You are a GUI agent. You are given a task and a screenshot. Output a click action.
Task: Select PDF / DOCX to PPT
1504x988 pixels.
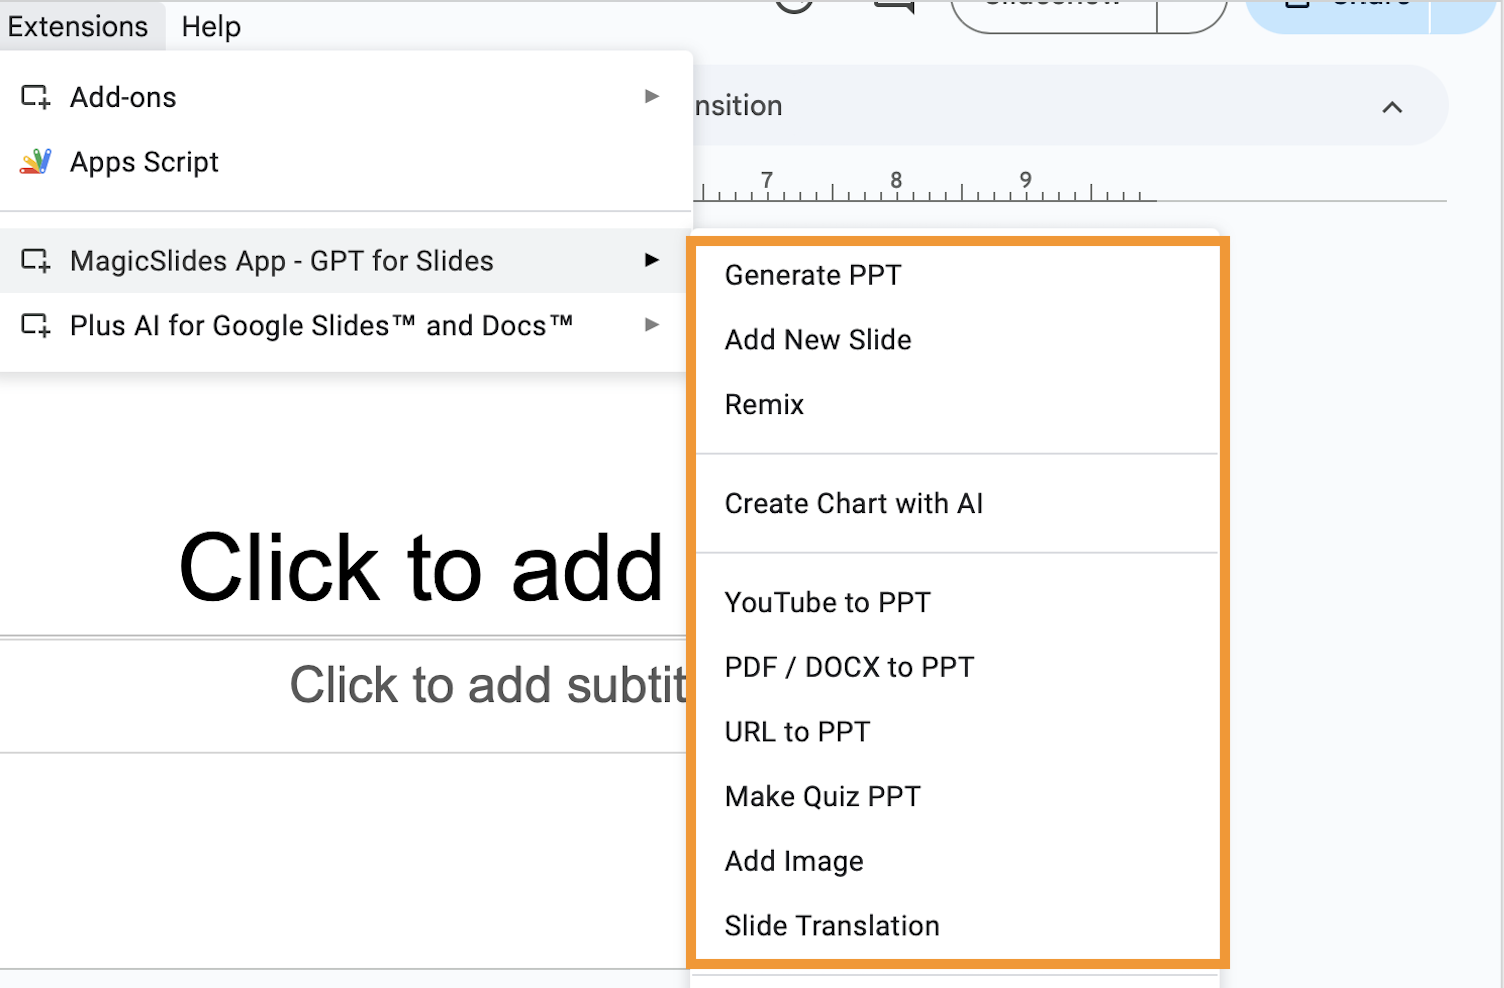[x=957, y=667]
